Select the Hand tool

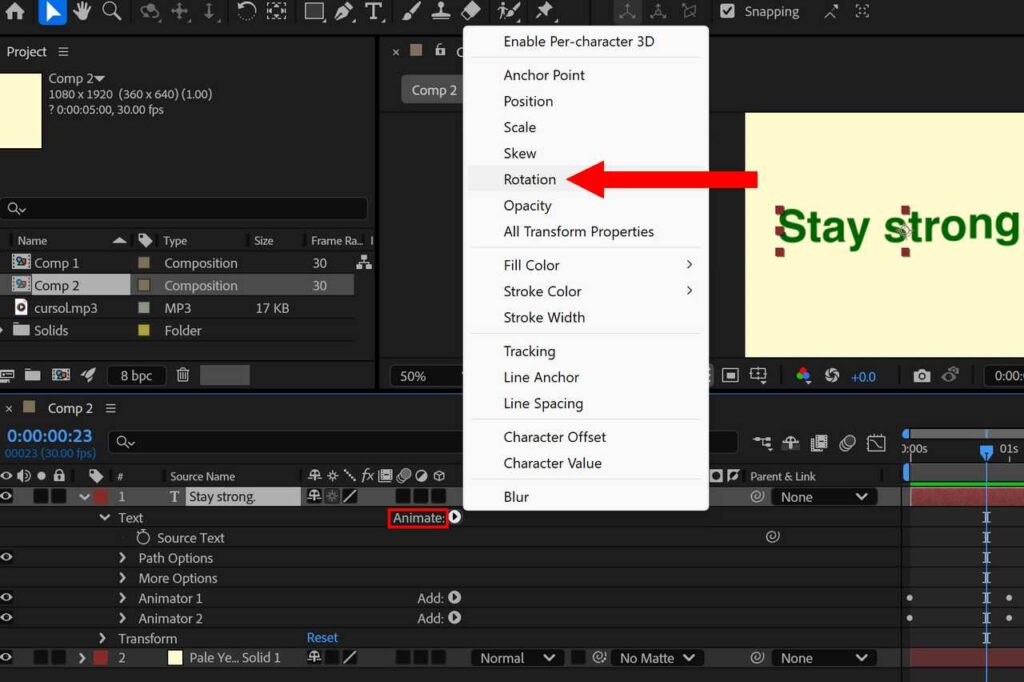[82, 11]
